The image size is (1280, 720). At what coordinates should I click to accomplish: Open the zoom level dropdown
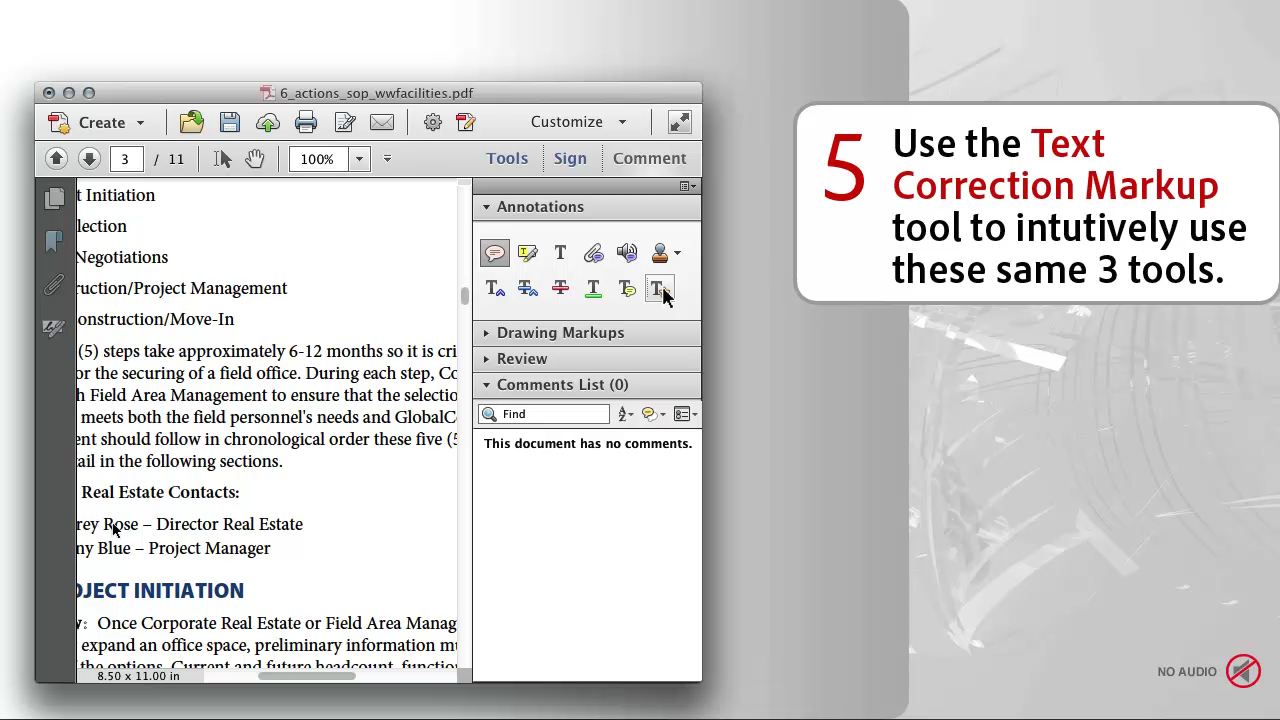coord(359,159)
